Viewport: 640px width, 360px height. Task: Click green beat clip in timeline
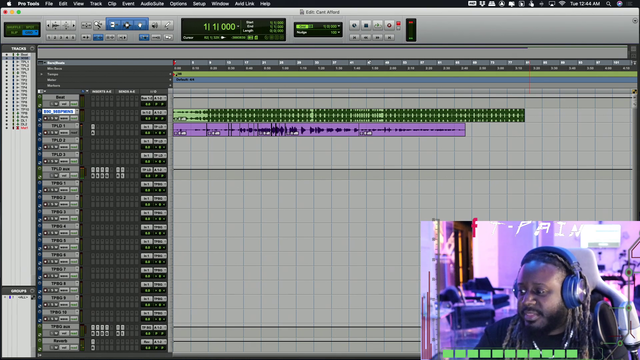tap(349, 116)
